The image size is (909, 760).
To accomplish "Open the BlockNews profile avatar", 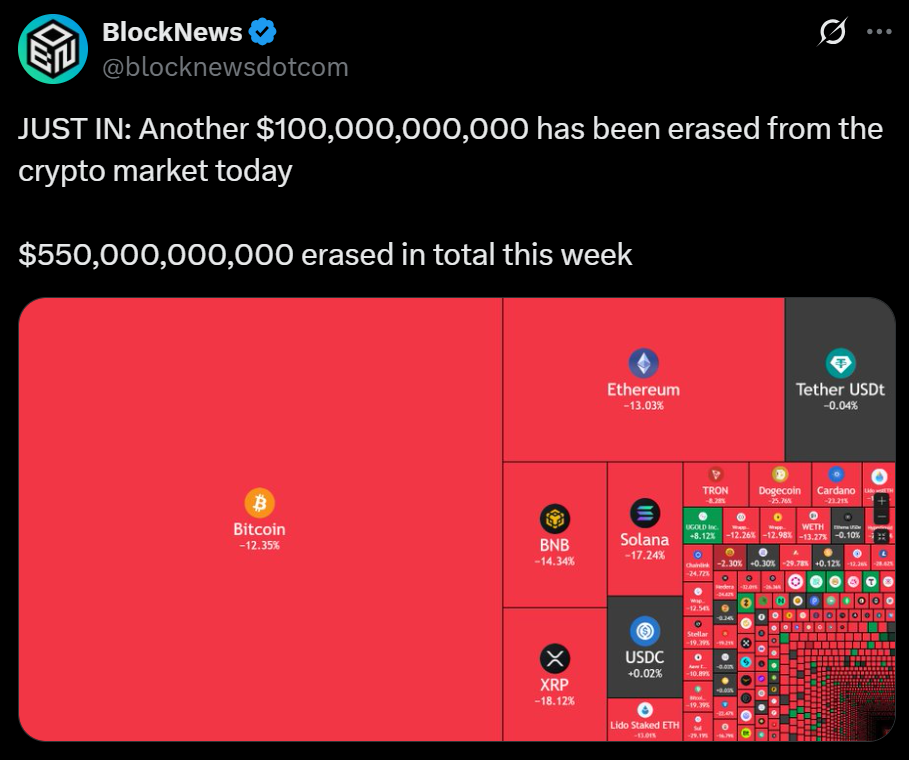I will pos(53,49).
